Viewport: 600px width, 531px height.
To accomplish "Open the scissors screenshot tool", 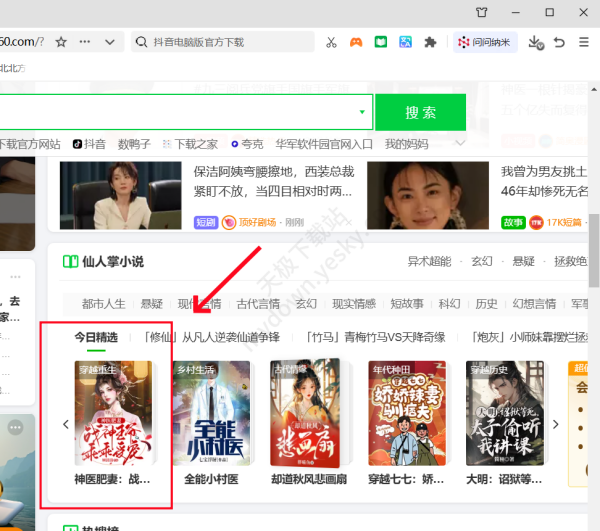I will [331, 42].
